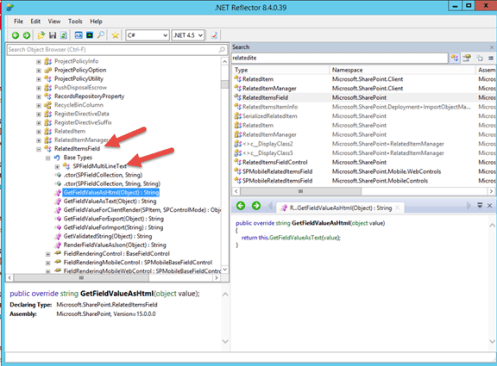
Task: Open the View menu
Action: point(54,21)
